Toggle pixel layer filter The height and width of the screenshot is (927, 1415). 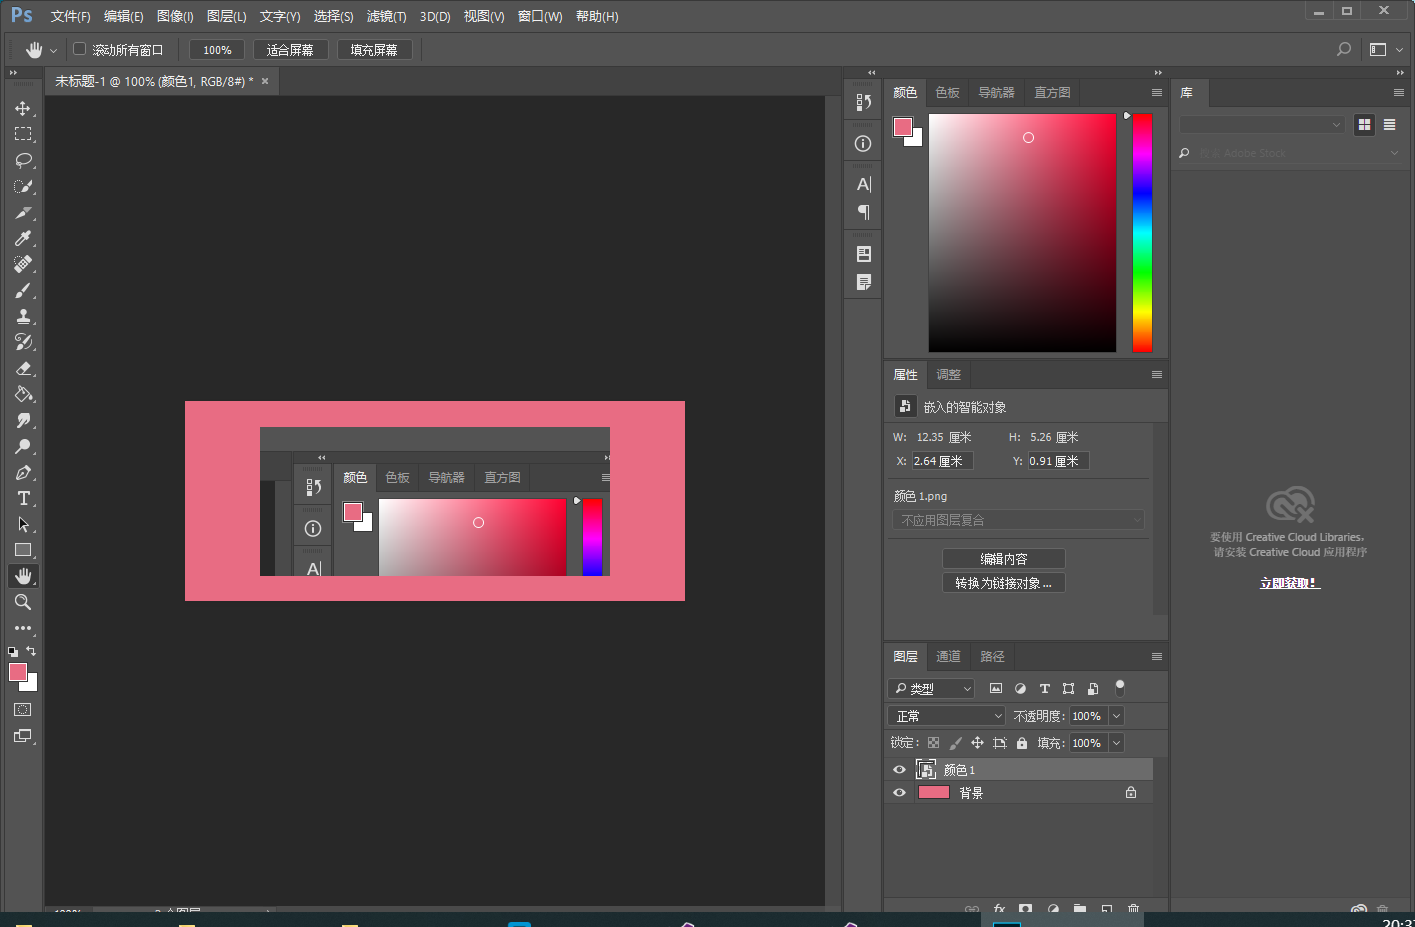click(996, 688)
